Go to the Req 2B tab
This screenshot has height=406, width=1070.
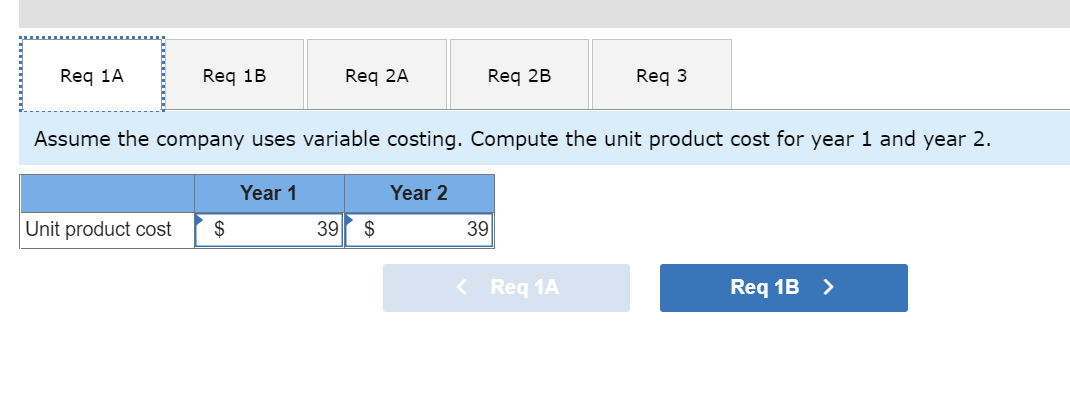tap(519, 75)
